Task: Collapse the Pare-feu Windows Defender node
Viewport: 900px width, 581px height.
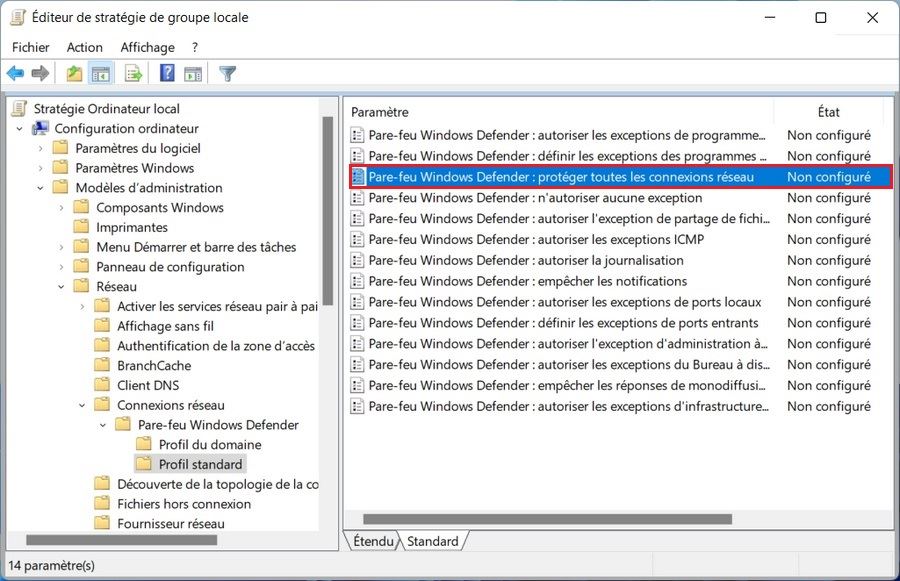Action: (104, 425)
